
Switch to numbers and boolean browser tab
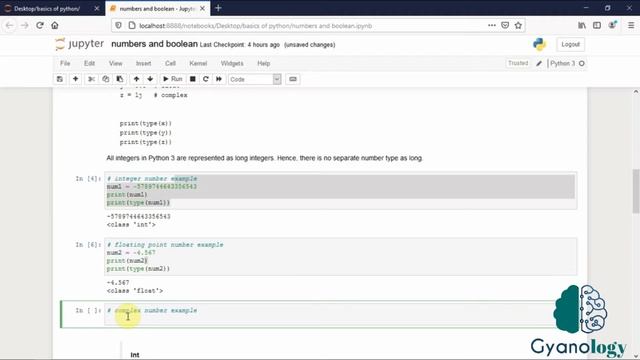coord(158,9)
